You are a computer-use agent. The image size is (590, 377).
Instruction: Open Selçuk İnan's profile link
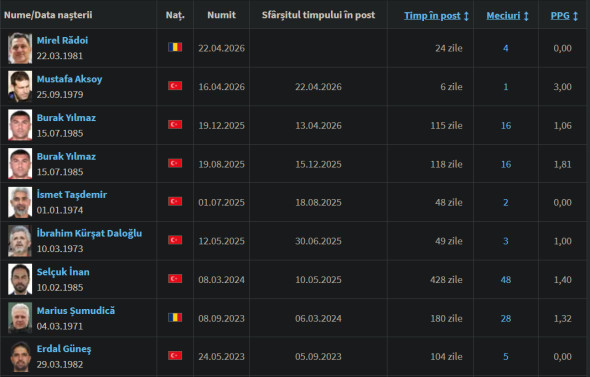pyautogui.click(x=63, y=272)
